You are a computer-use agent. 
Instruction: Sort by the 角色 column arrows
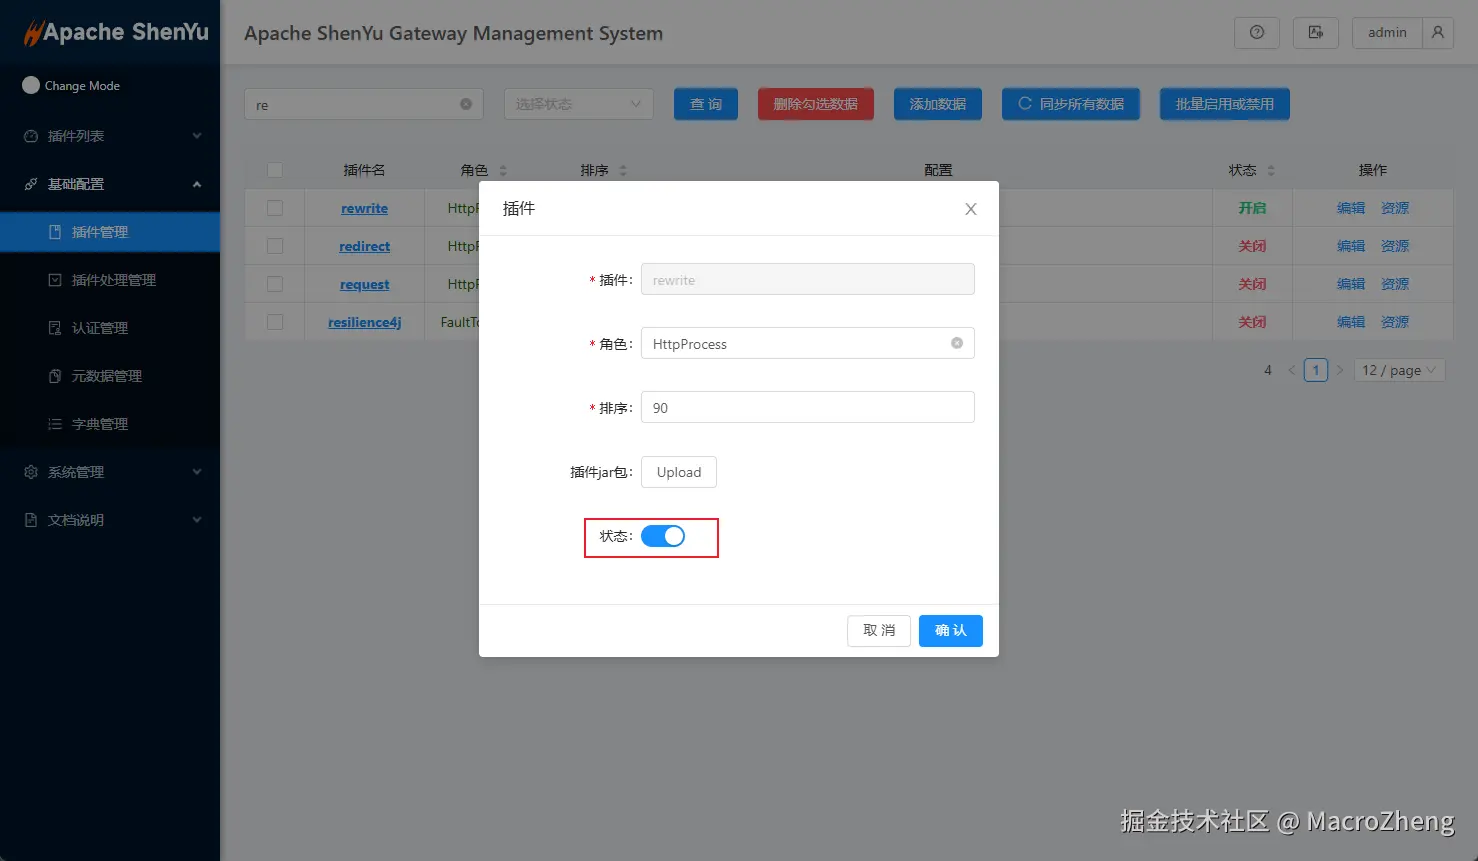point(503,170)
